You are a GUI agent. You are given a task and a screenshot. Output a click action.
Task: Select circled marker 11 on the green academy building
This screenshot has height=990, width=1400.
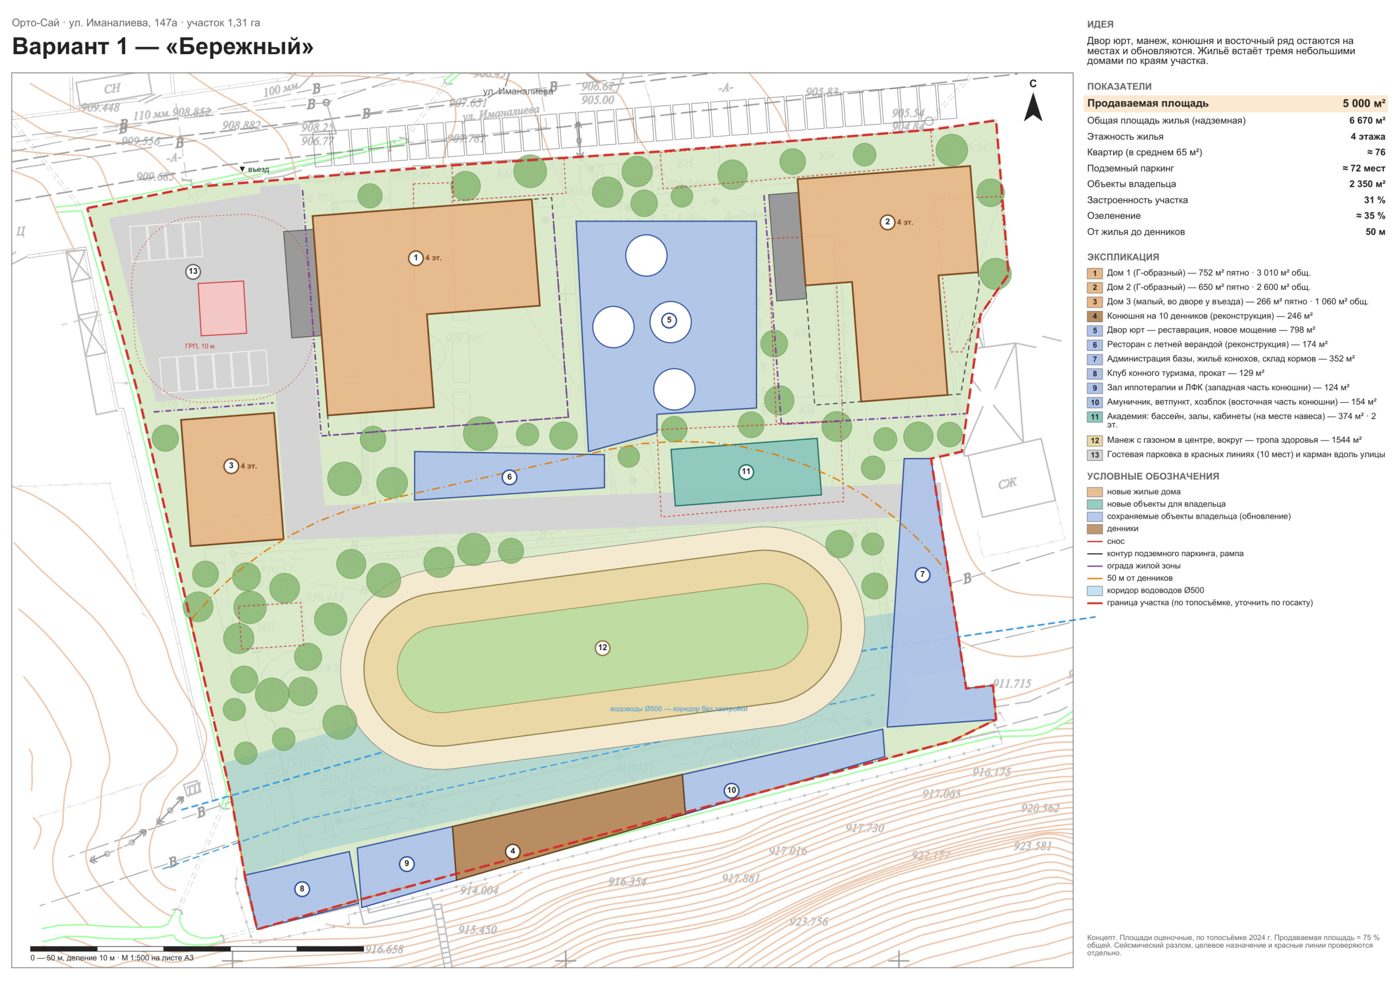(x=746, y=472)
